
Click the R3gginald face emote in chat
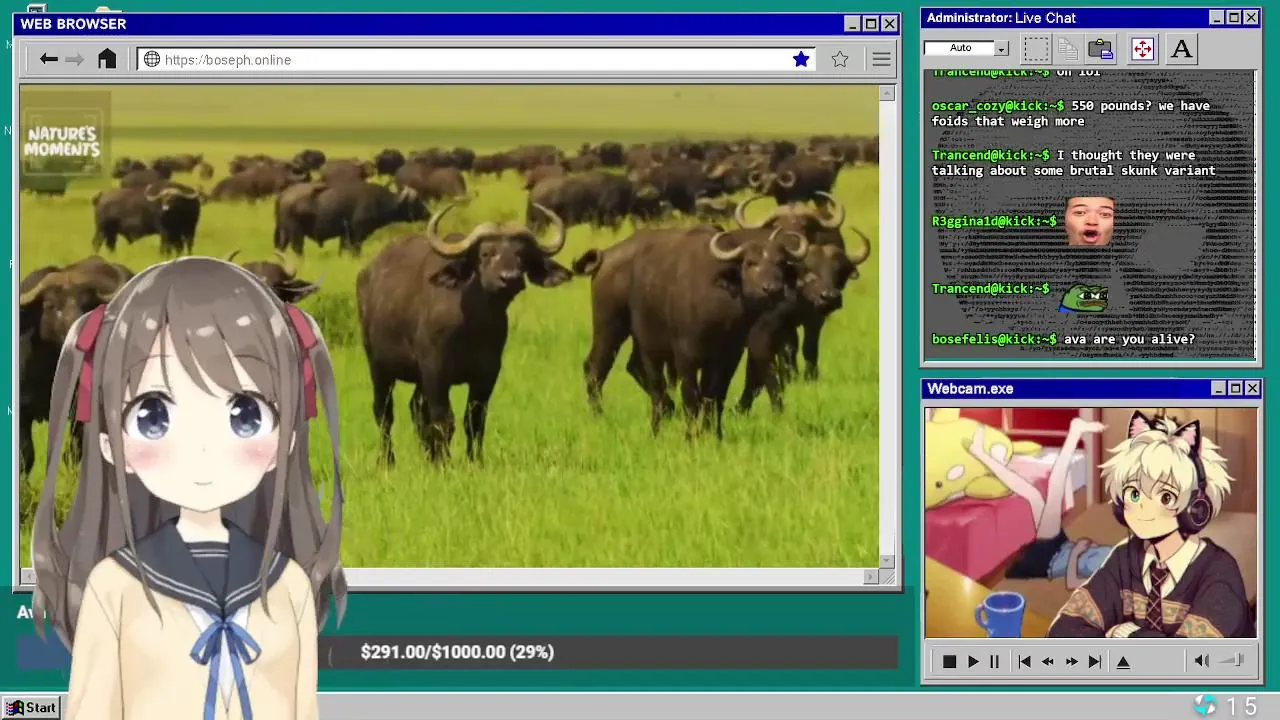tap(1089, 222)
